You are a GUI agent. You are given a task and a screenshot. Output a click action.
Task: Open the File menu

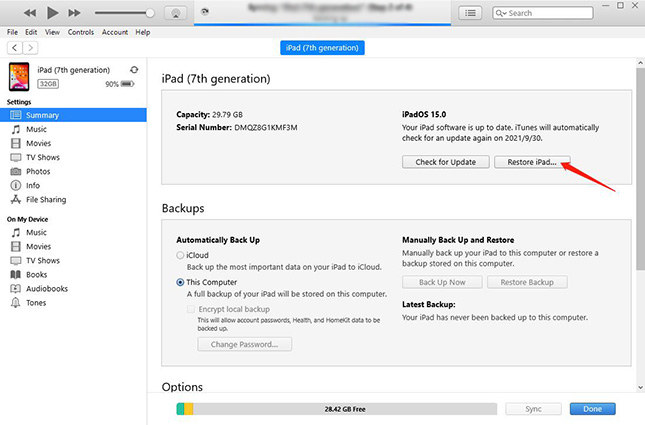click(12, 32)
